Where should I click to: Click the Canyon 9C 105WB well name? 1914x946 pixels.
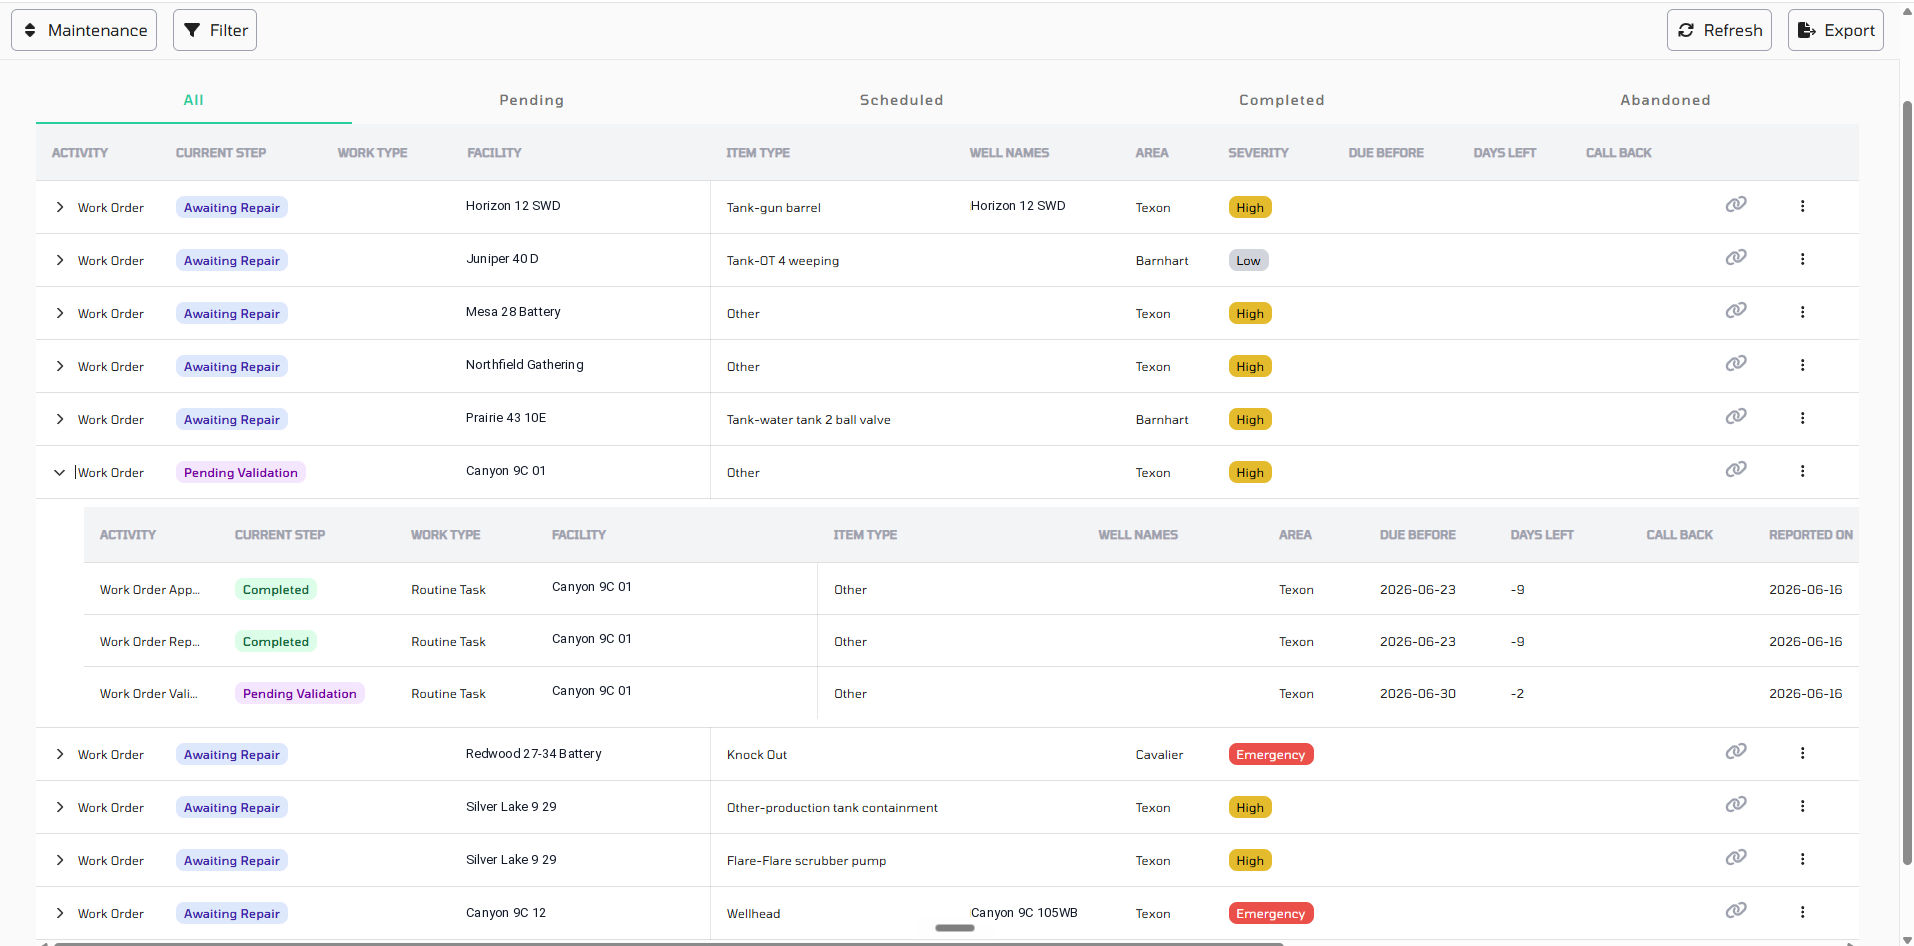pos(1024,912)
